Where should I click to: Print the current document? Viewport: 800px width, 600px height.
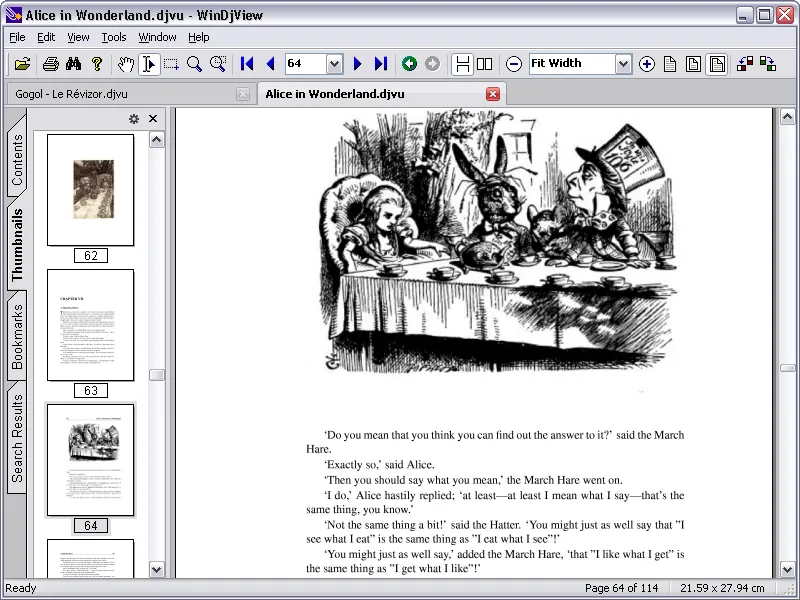coord(50,64)
